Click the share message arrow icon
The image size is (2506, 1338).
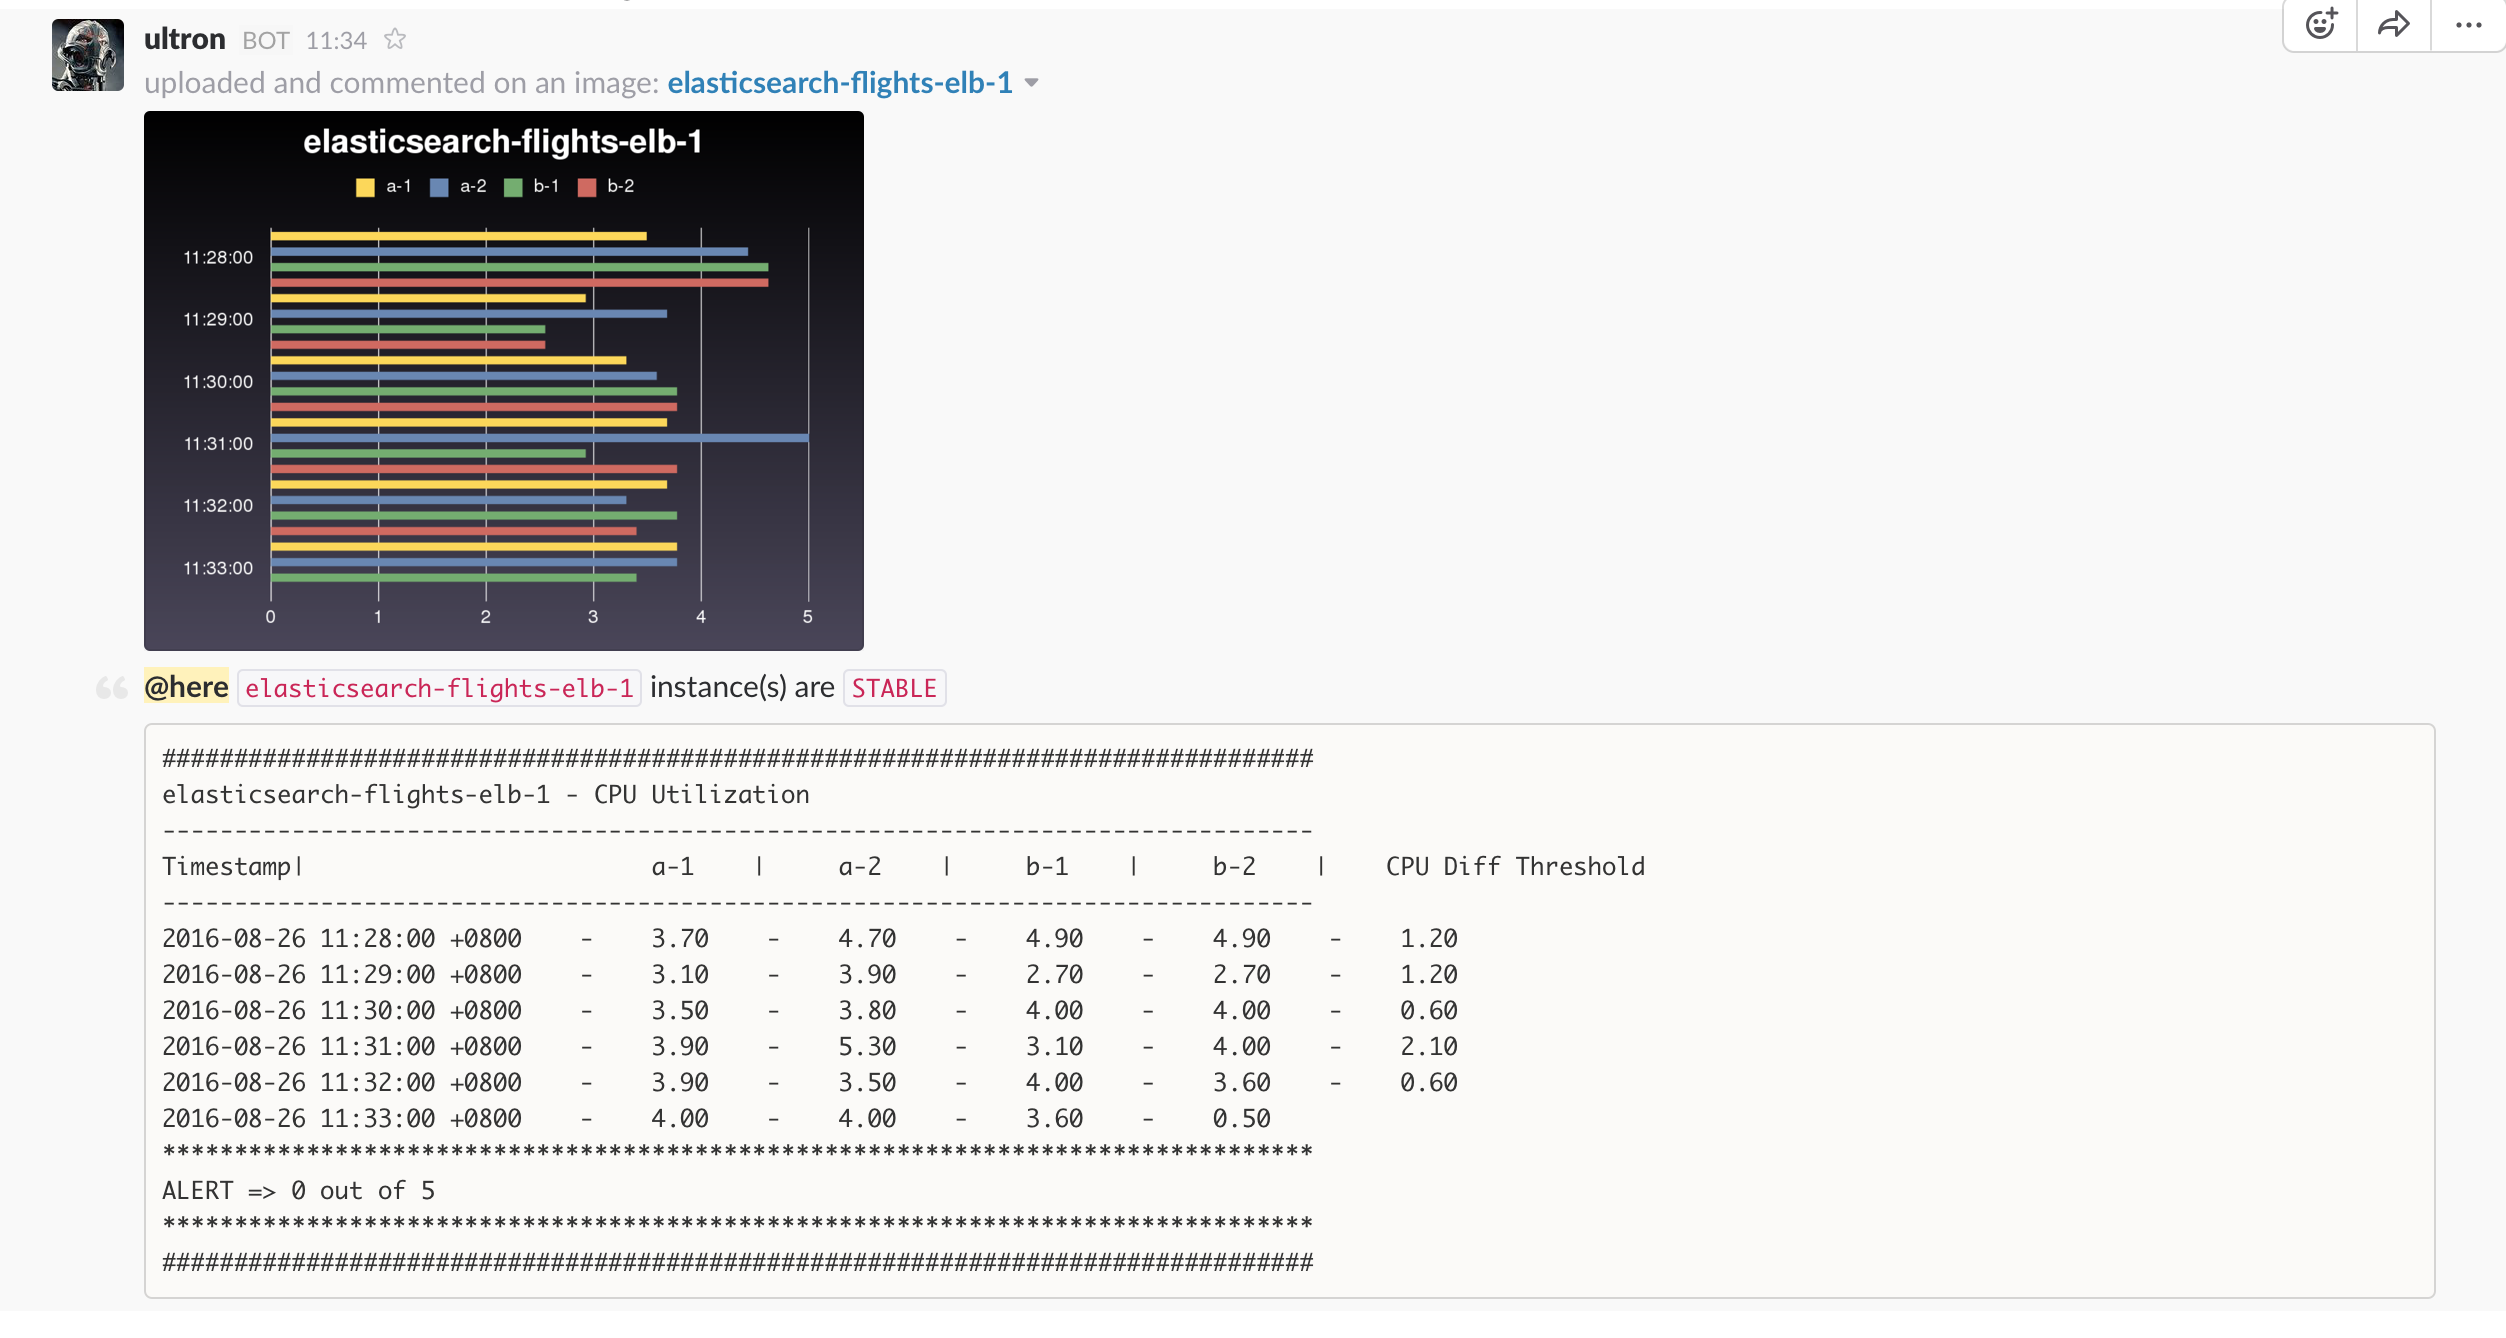click(x=2394, y=24)
